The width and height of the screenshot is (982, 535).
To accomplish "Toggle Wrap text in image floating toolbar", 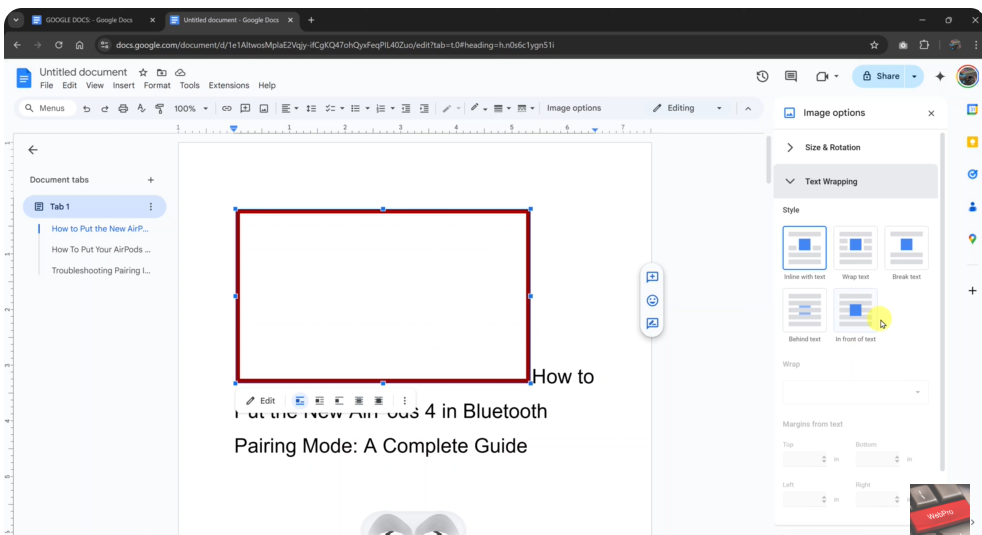I will coord(319,401).
